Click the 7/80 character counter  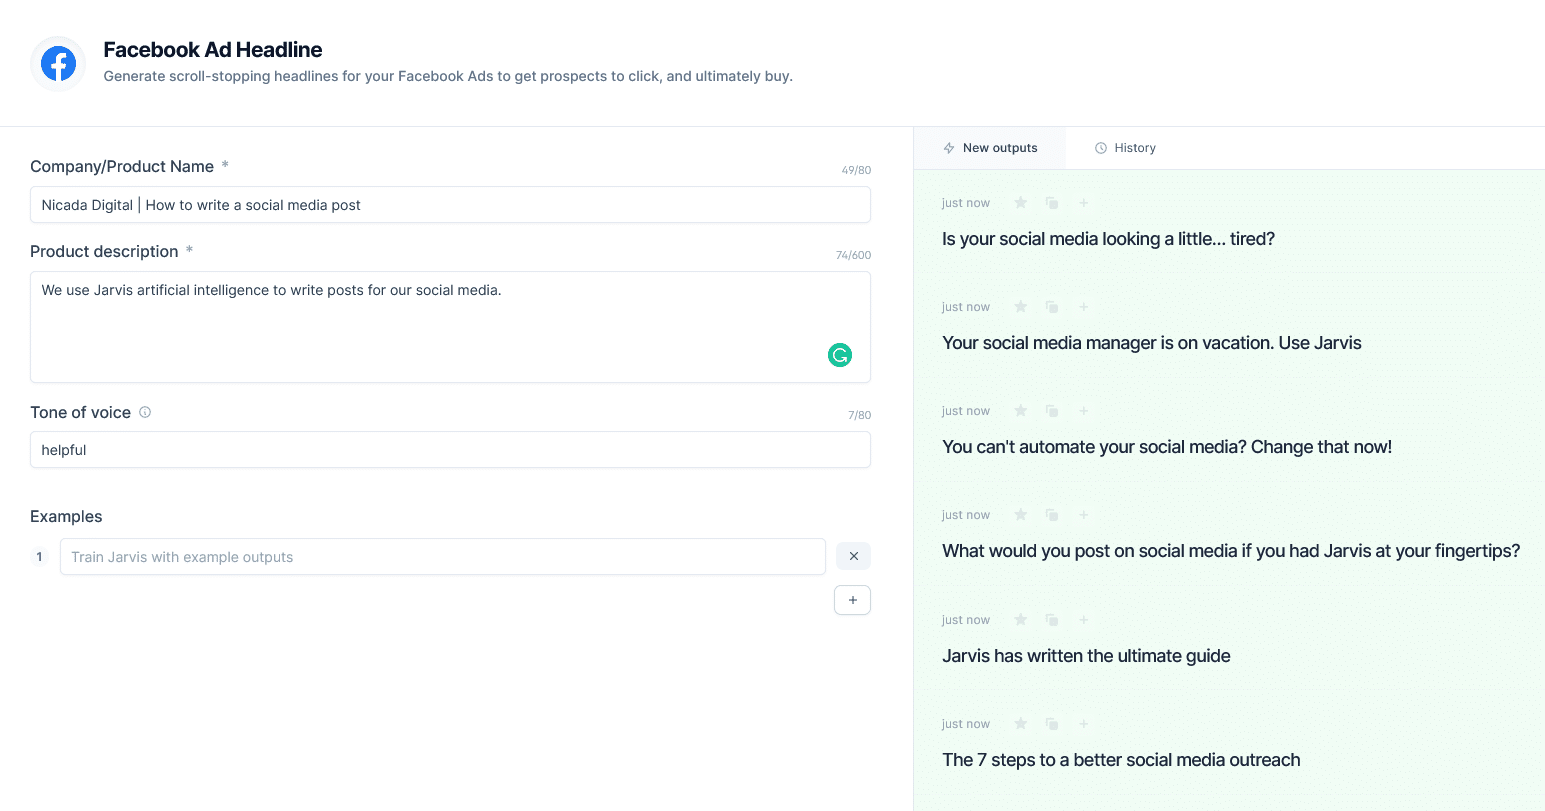tap(859, 415)
